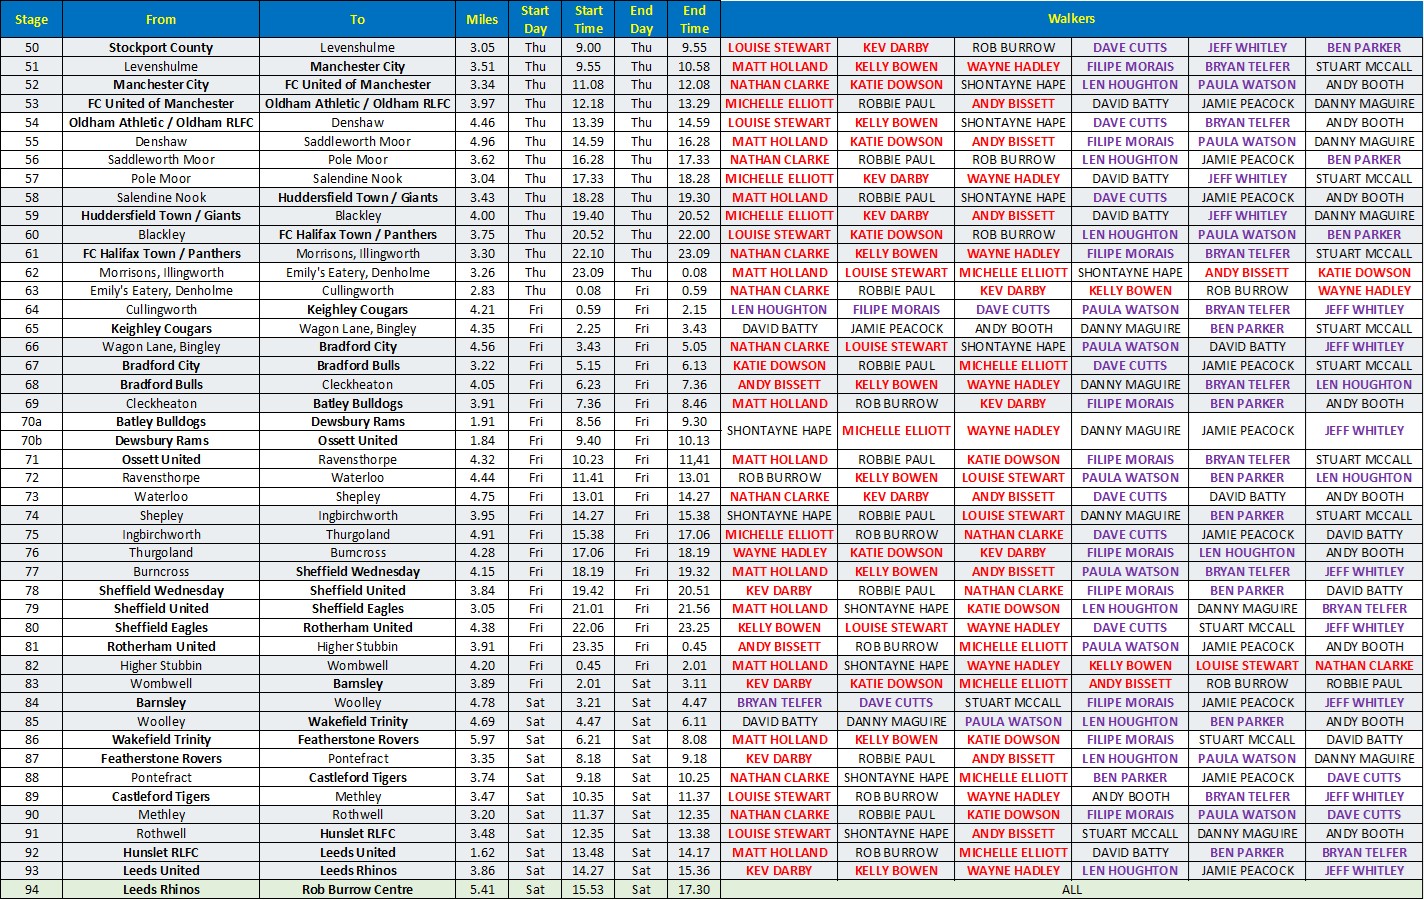This screenshot has height=900, width=1424.
Task: Click the End Time column header
Action: pos(694,19)
